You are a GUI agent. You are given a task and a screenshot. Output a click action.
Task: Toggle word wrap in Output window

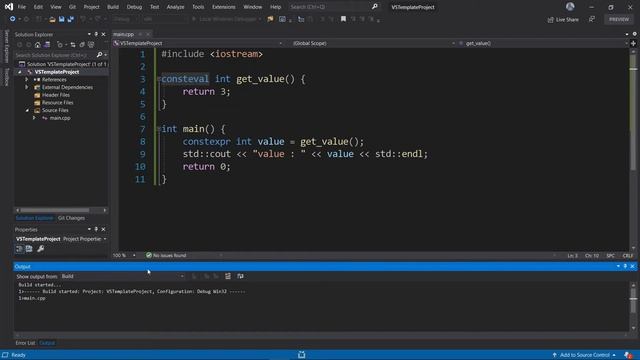(240, 276)
